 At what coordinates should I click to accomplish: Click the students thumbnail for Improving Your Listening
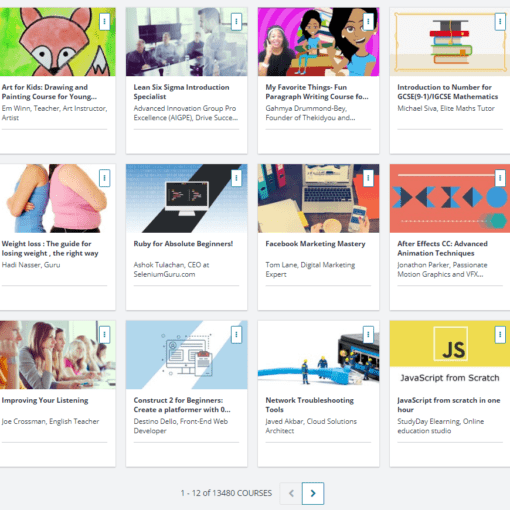[x=57, y=355]
